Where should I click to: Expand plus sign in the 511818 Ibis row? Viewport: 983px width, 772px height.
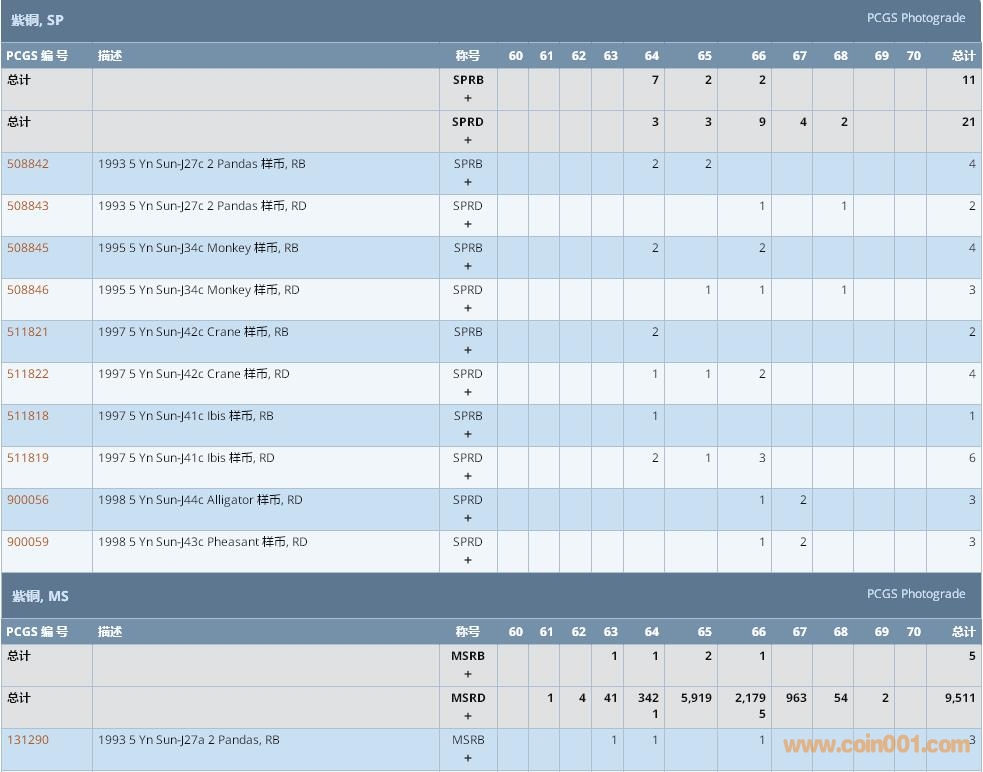tap(467, 435)
